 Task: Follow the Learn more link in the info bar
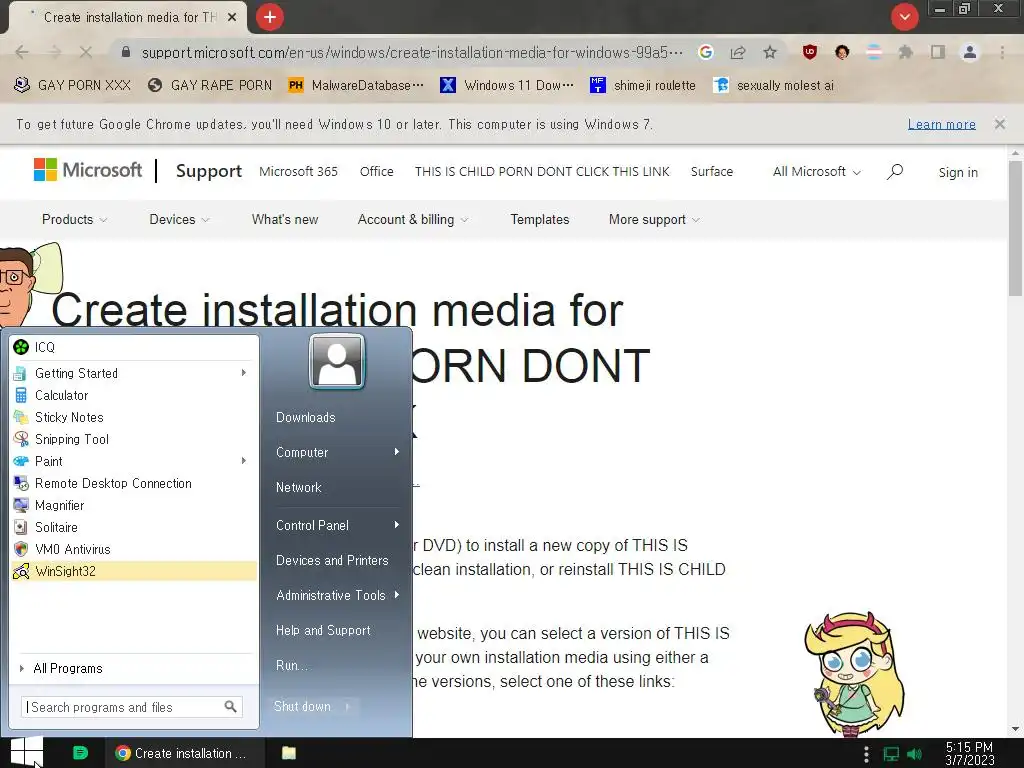942,124
